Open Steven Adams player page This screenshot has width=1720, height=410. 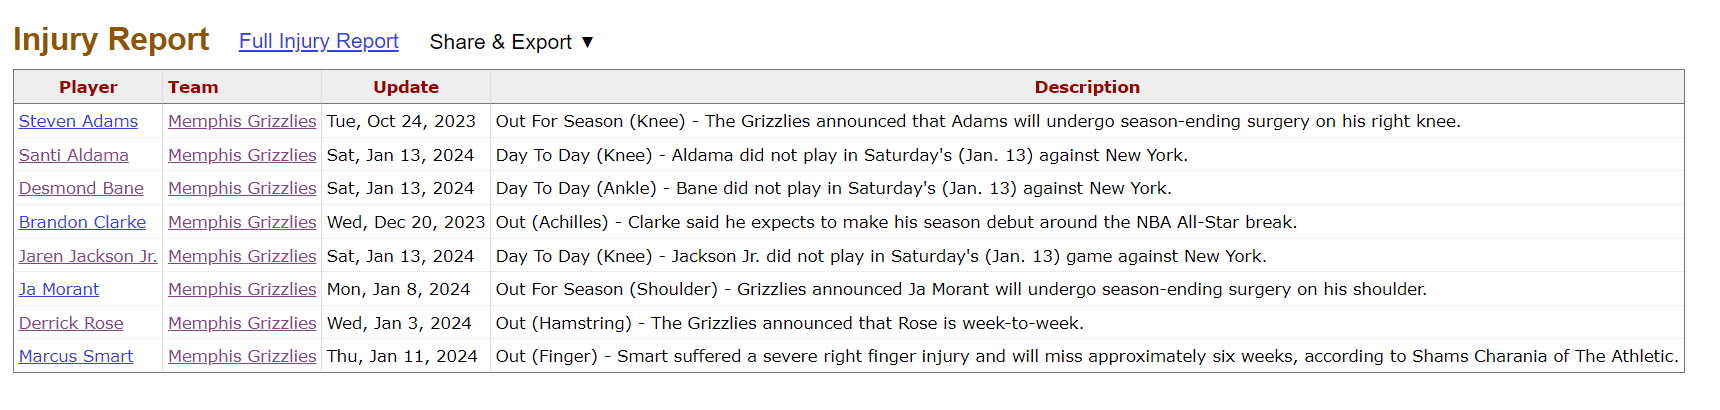pyautogui.click(x=78, y=121)
